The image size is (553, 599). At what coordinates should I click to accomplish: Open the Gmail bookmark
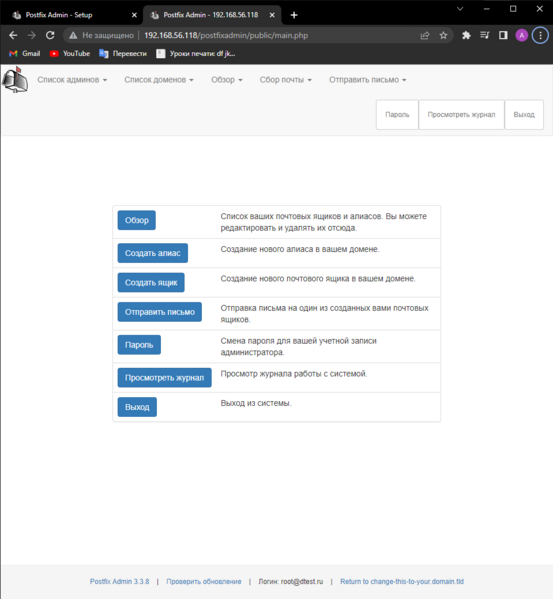point(24,54)
